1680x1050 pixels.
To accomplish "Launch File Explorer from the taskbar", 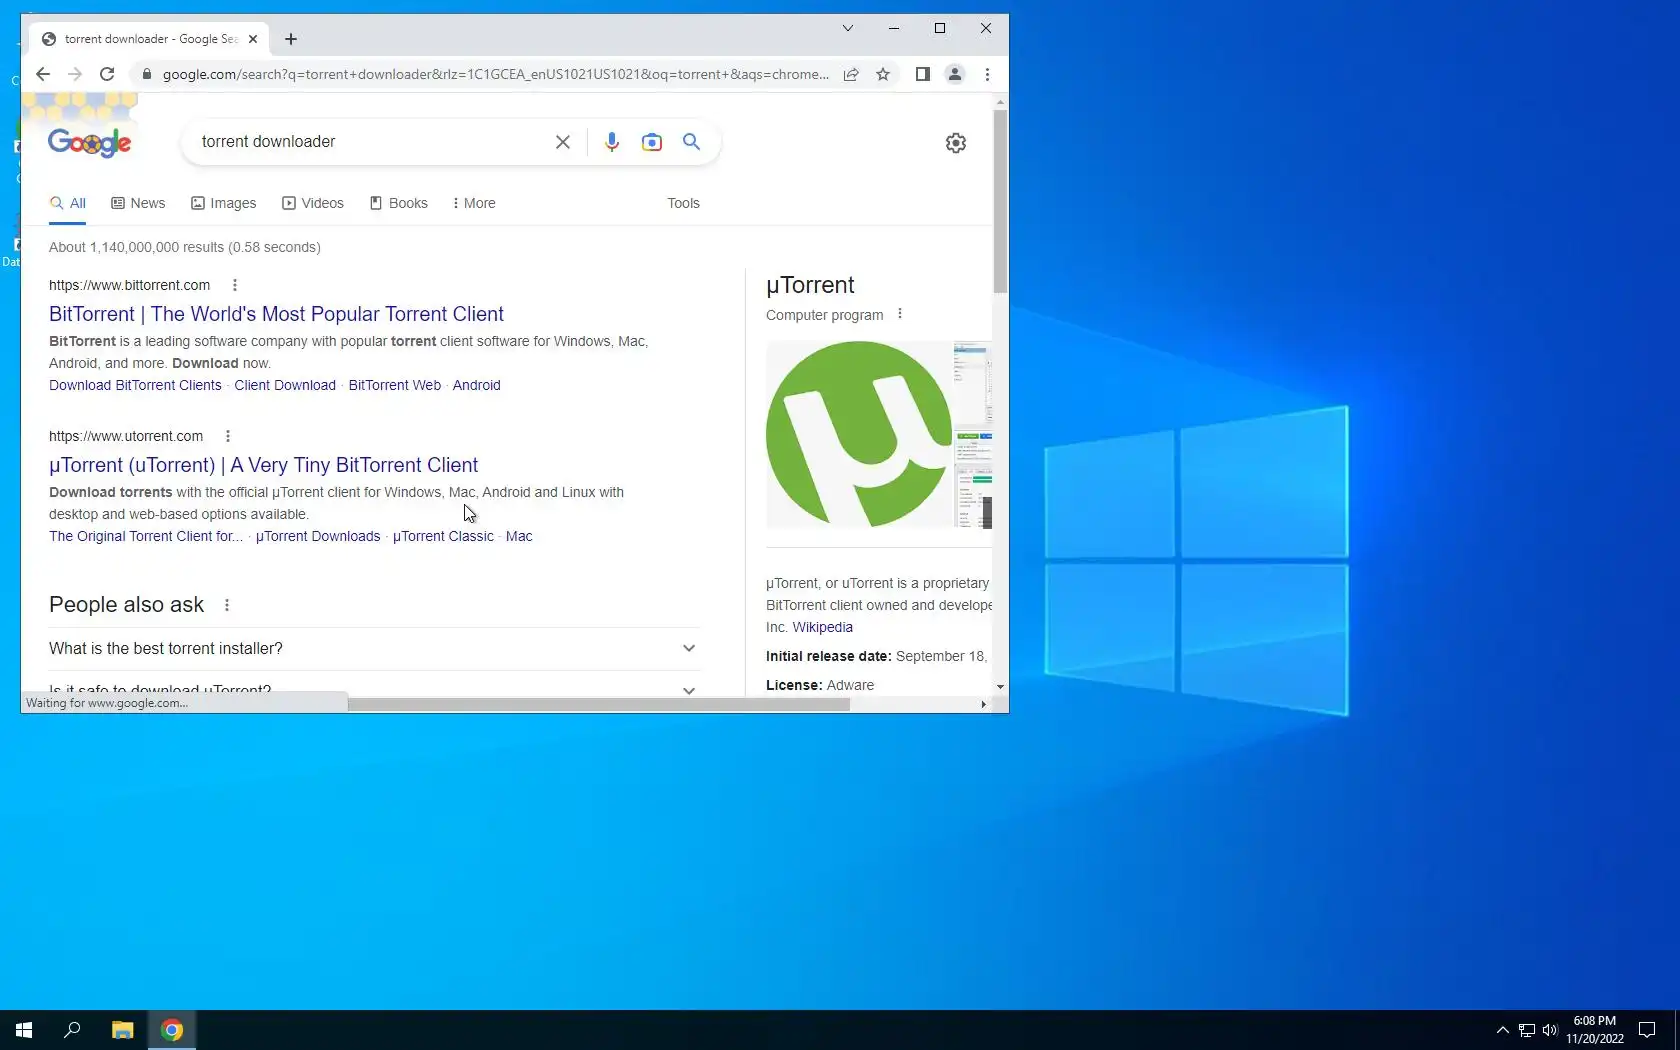I will point(122,1030).
